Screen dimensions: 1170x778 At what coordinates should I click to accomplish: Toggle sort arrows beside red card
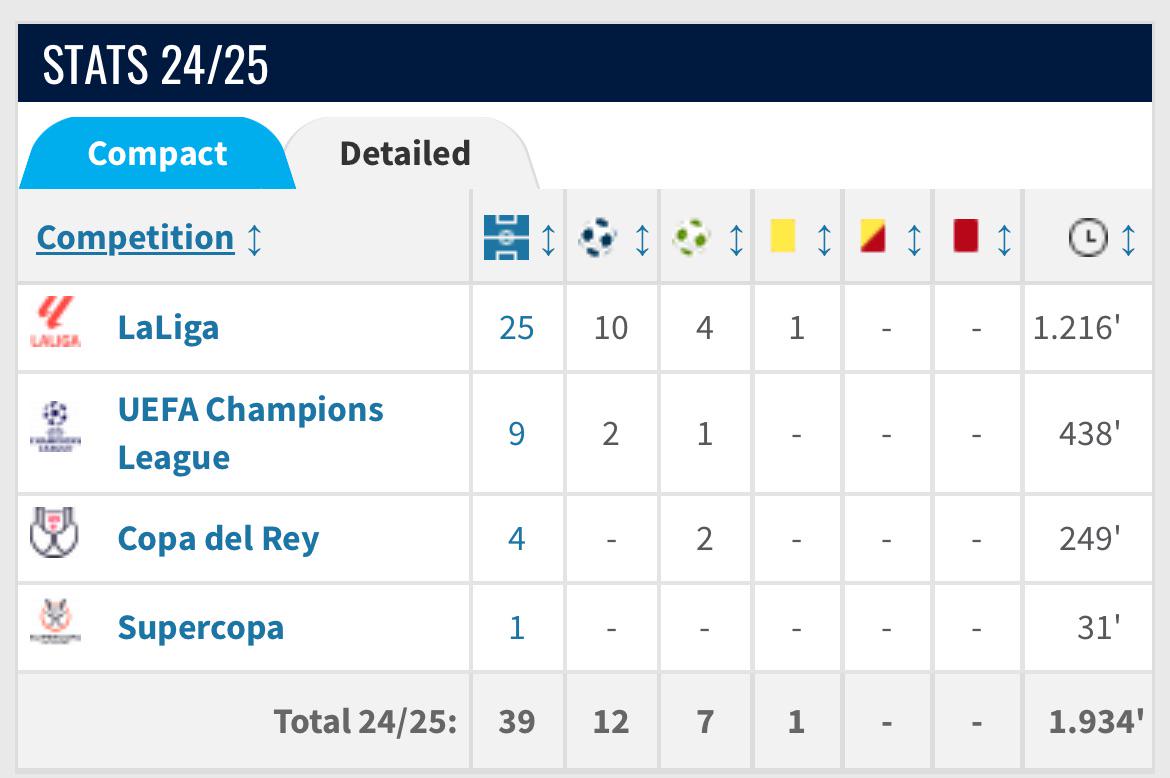(x=1004, y=240)
